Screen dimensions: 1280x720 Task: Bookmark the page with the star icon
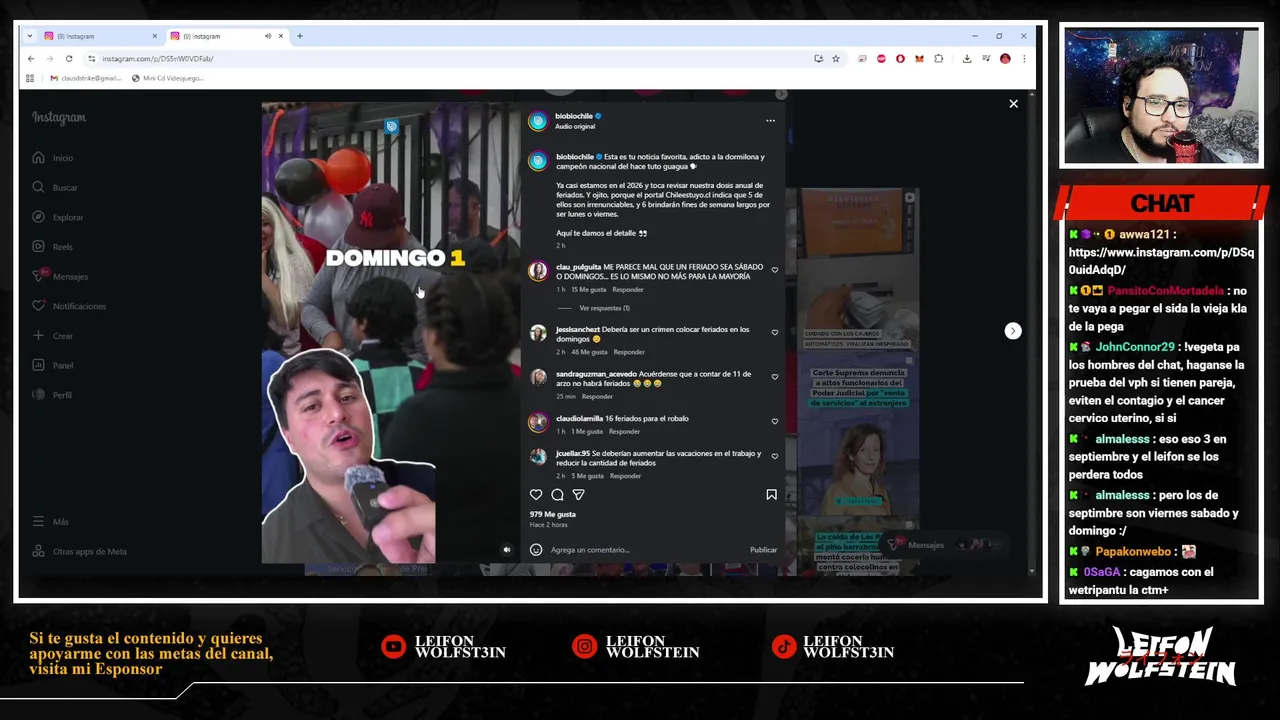click(836, 59)
